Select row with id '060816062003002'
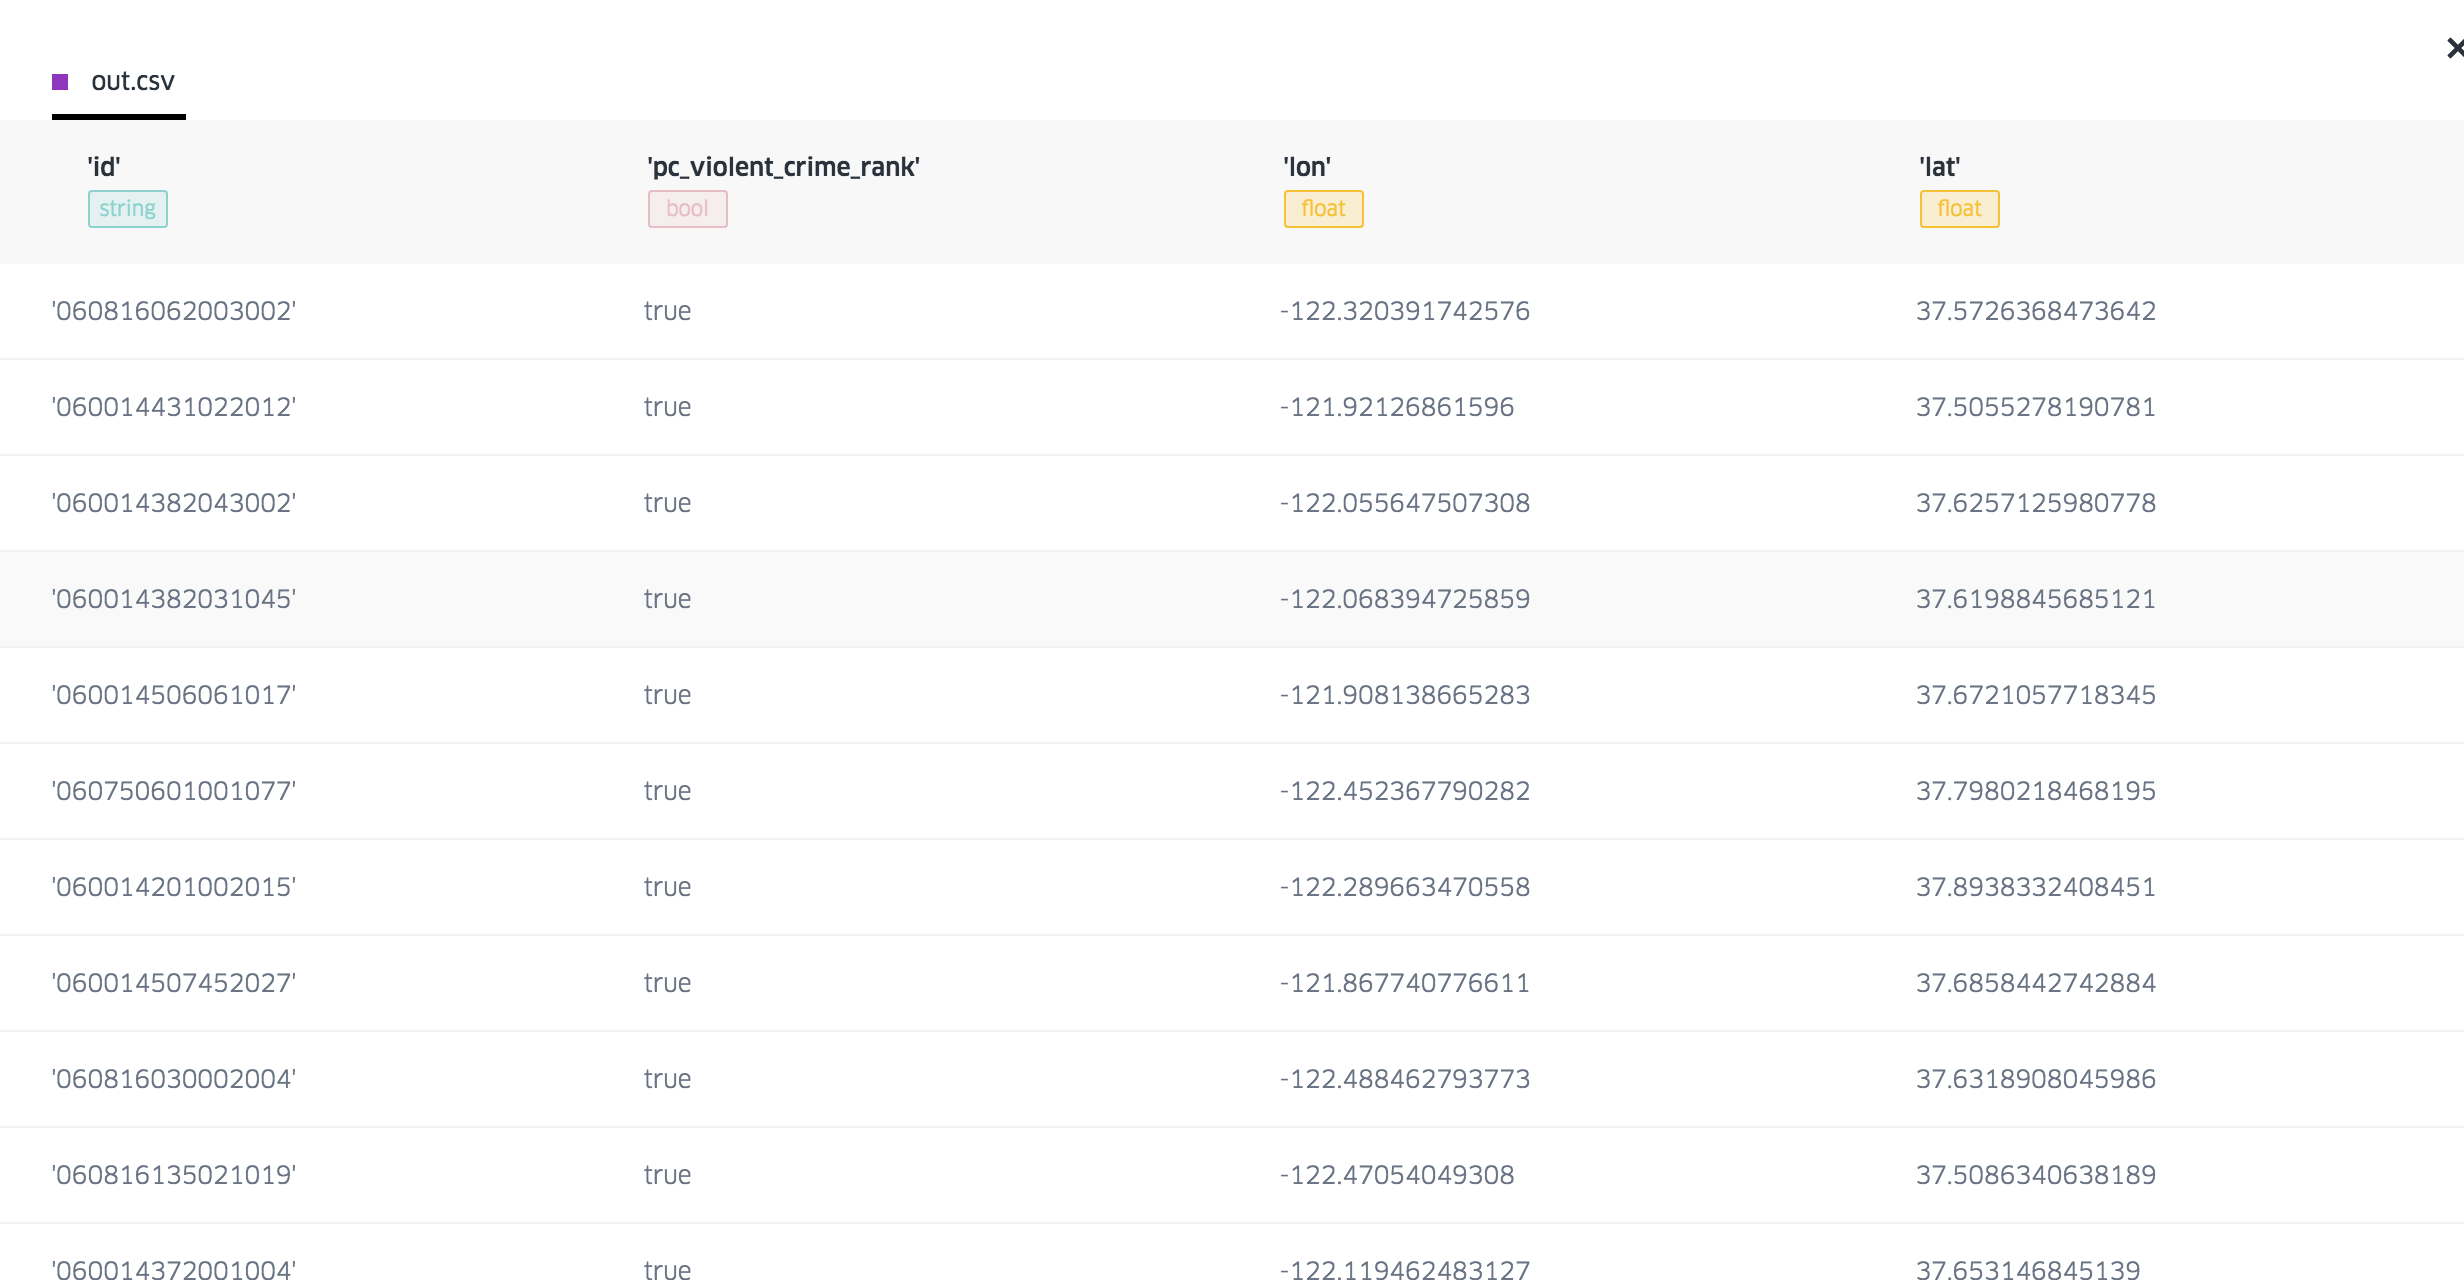Screen dimensions: 2464x1280 click(1232, 311)
